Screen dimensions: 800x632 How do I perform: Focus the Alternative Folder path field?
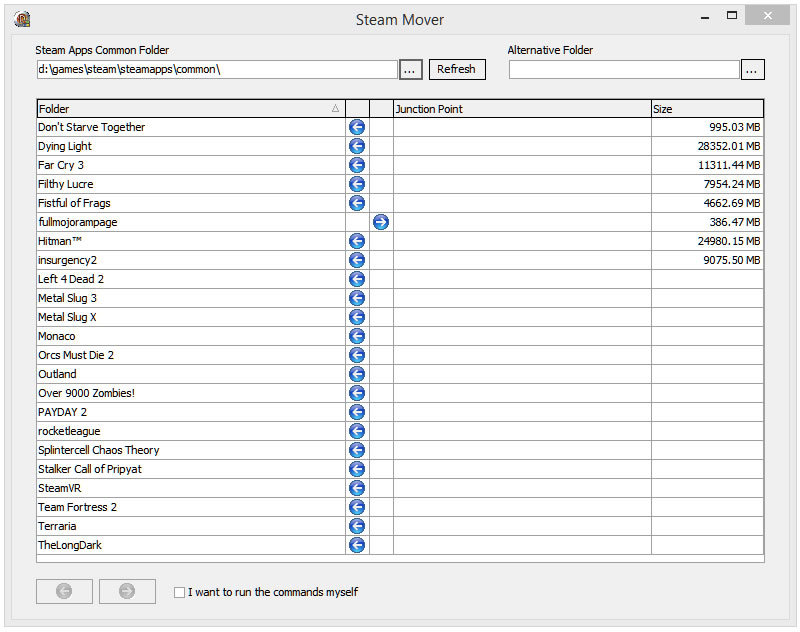pos(624,69)
